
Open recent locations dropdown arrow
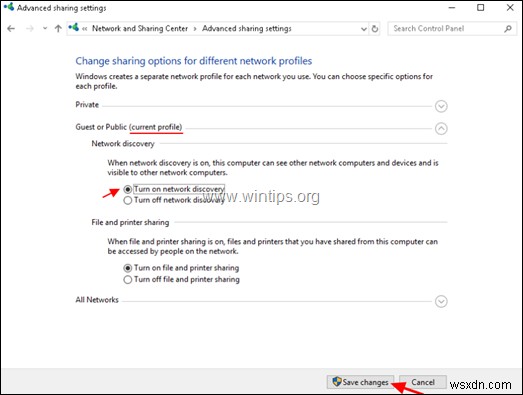coord(45,29)
